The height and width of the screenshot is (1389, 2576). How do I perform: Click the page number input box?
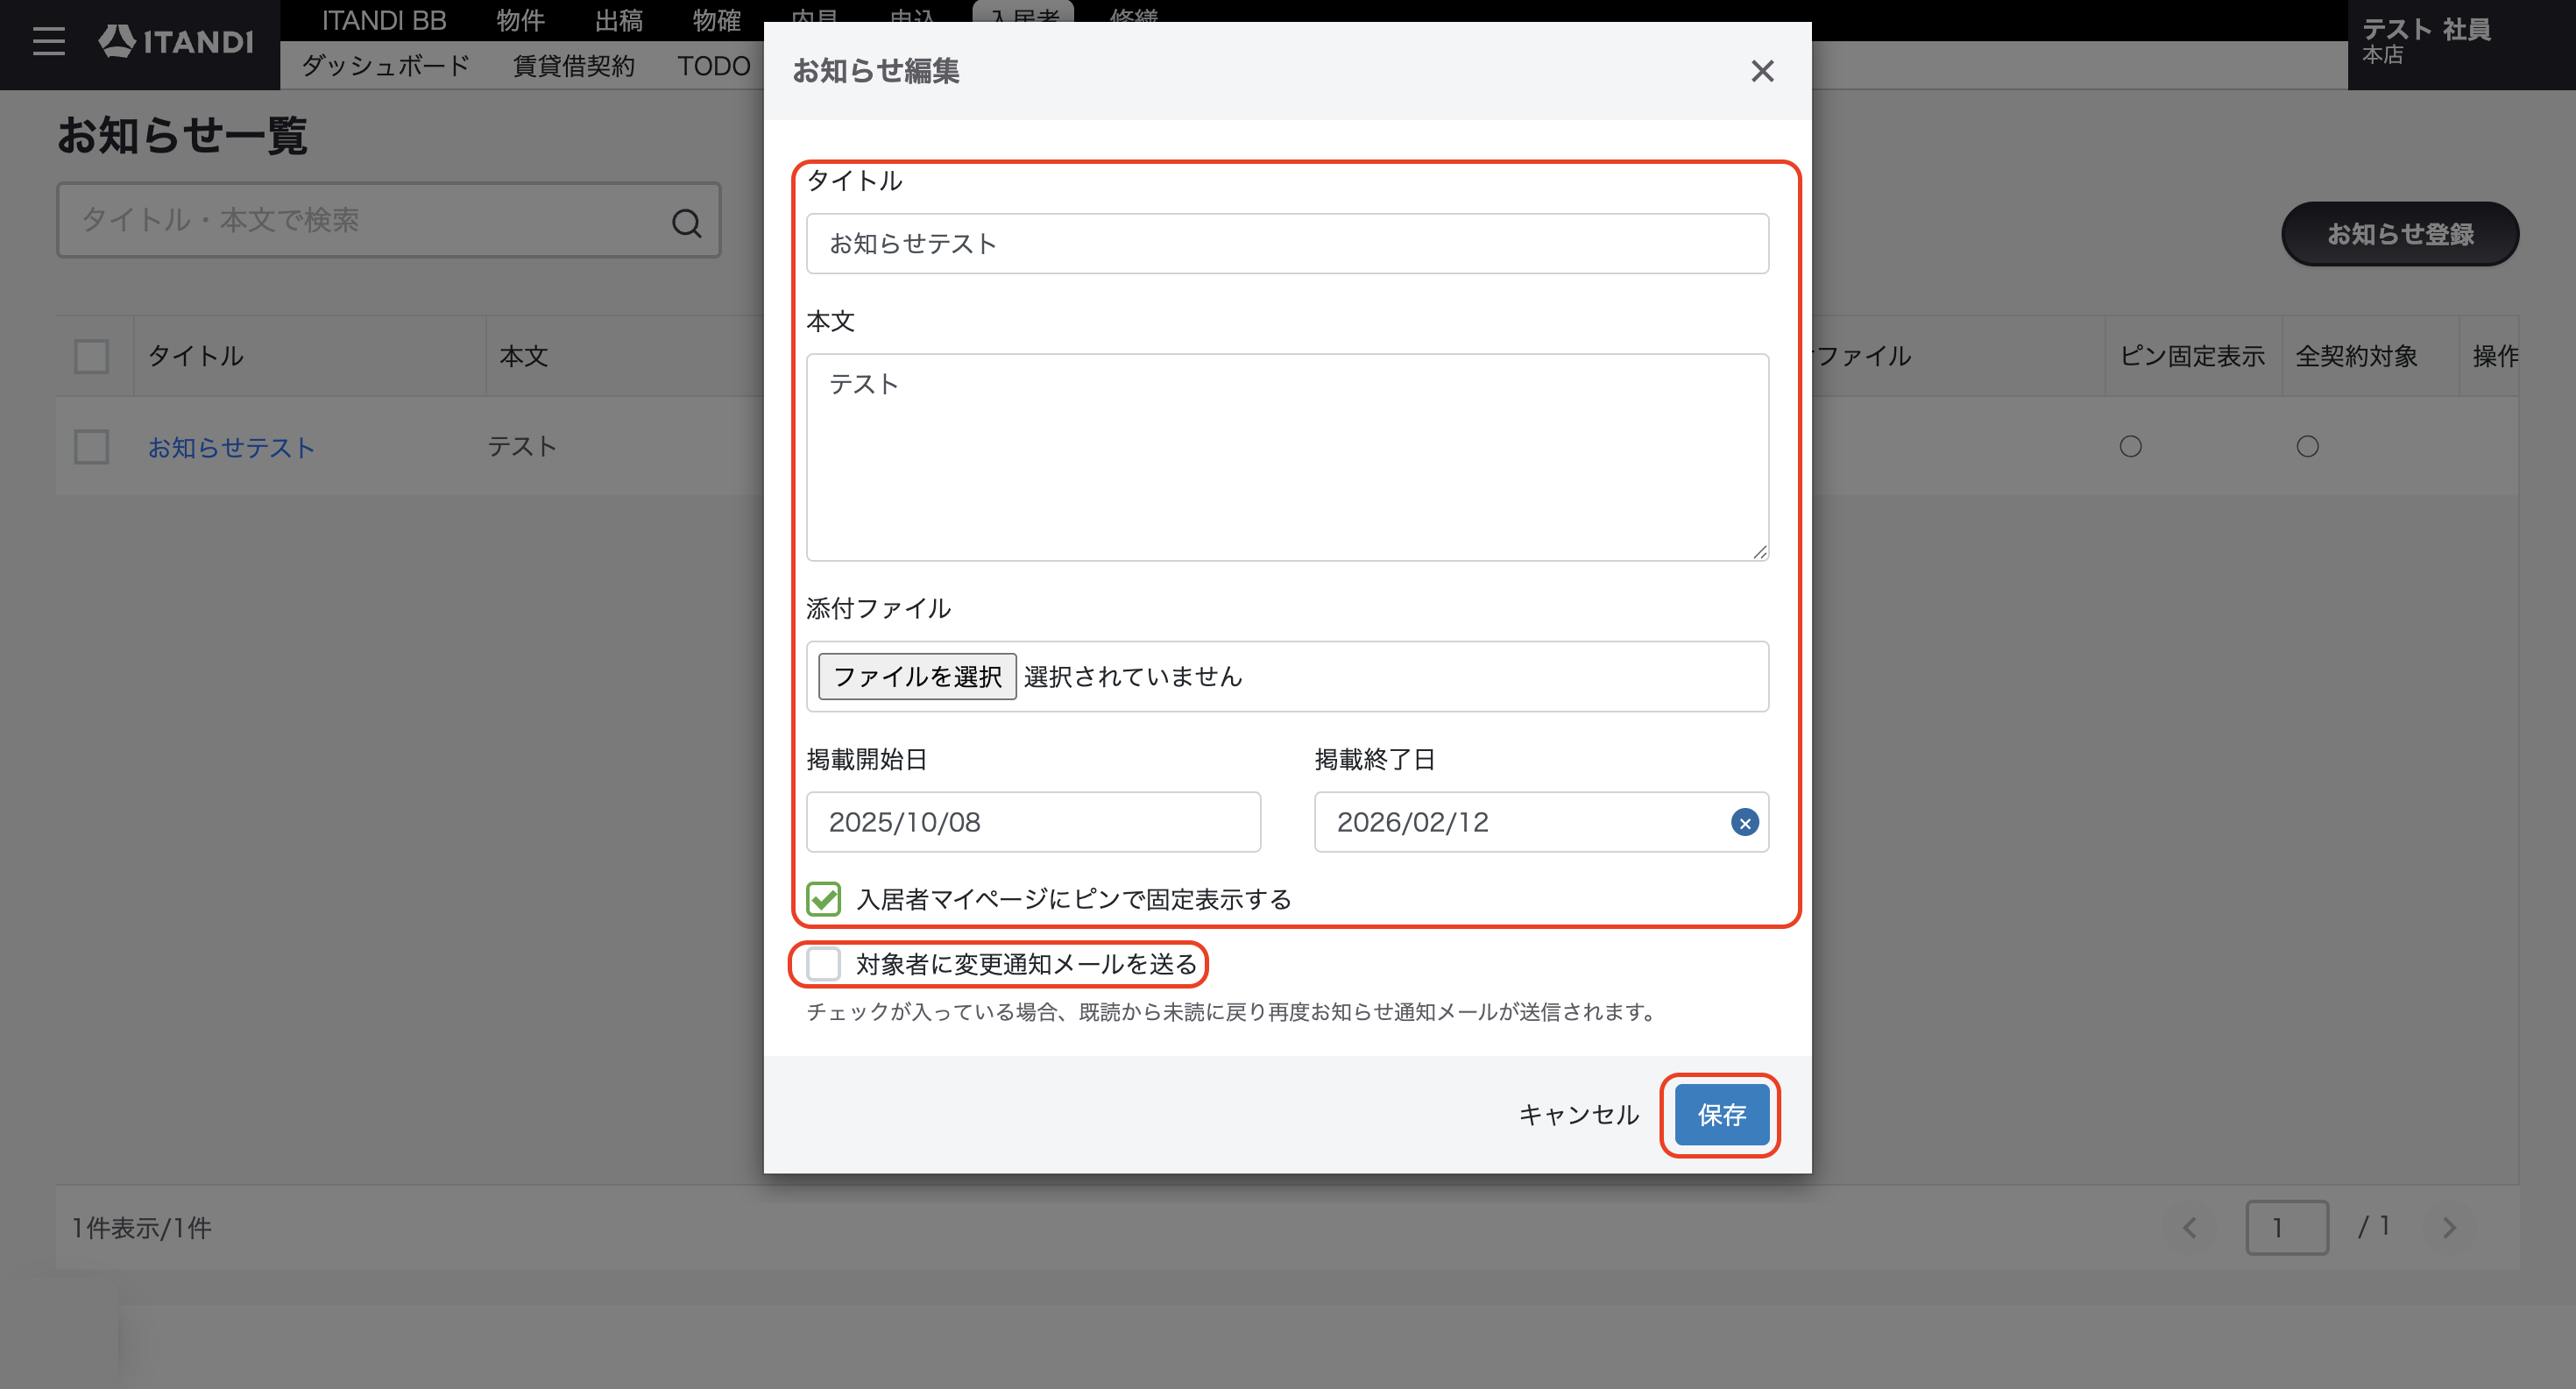point(2286,1227)
